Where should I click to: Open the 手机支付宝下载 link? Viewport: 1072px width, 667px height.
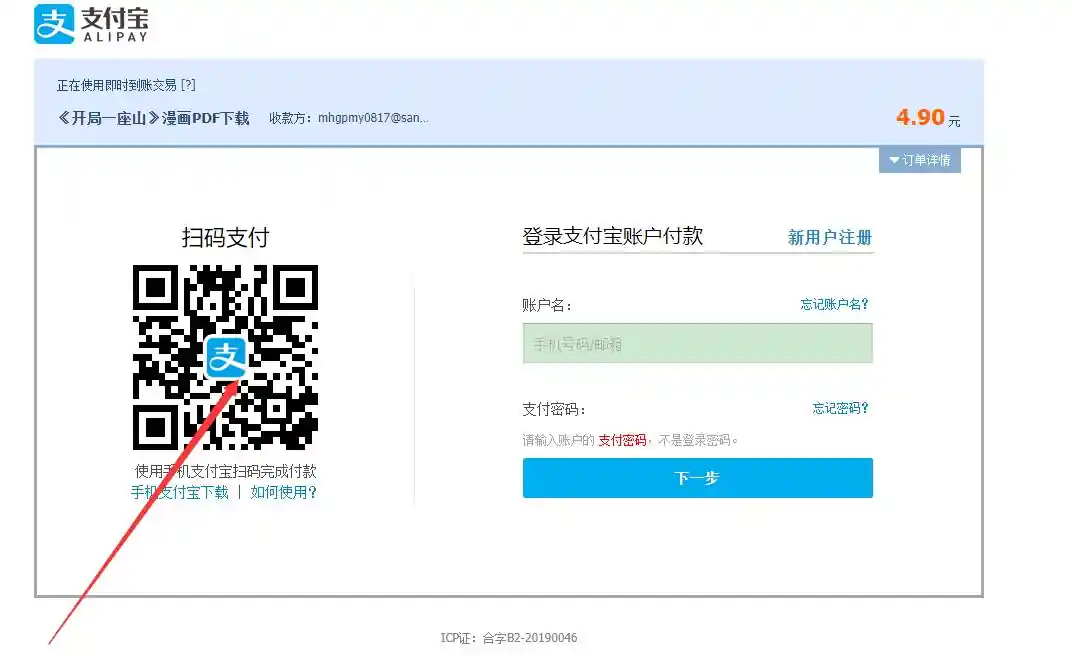point(180,492)
